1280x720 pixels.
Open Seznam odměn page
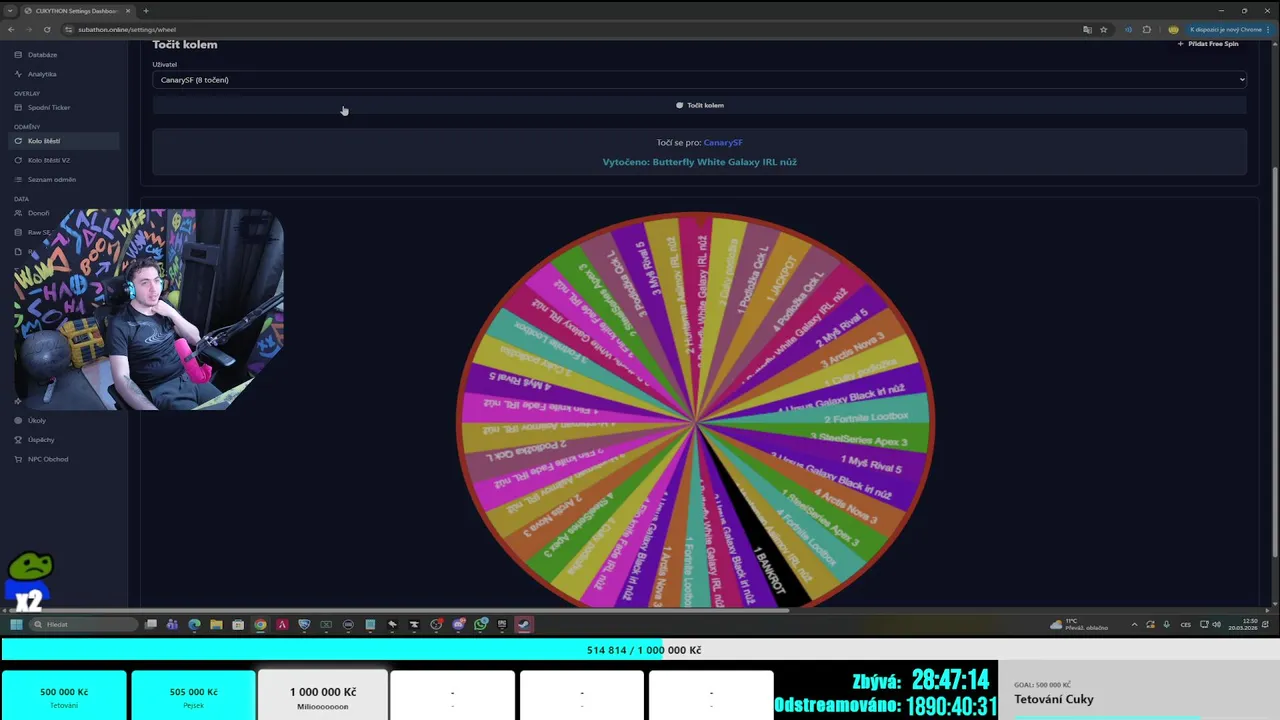[x=52, y=180]
